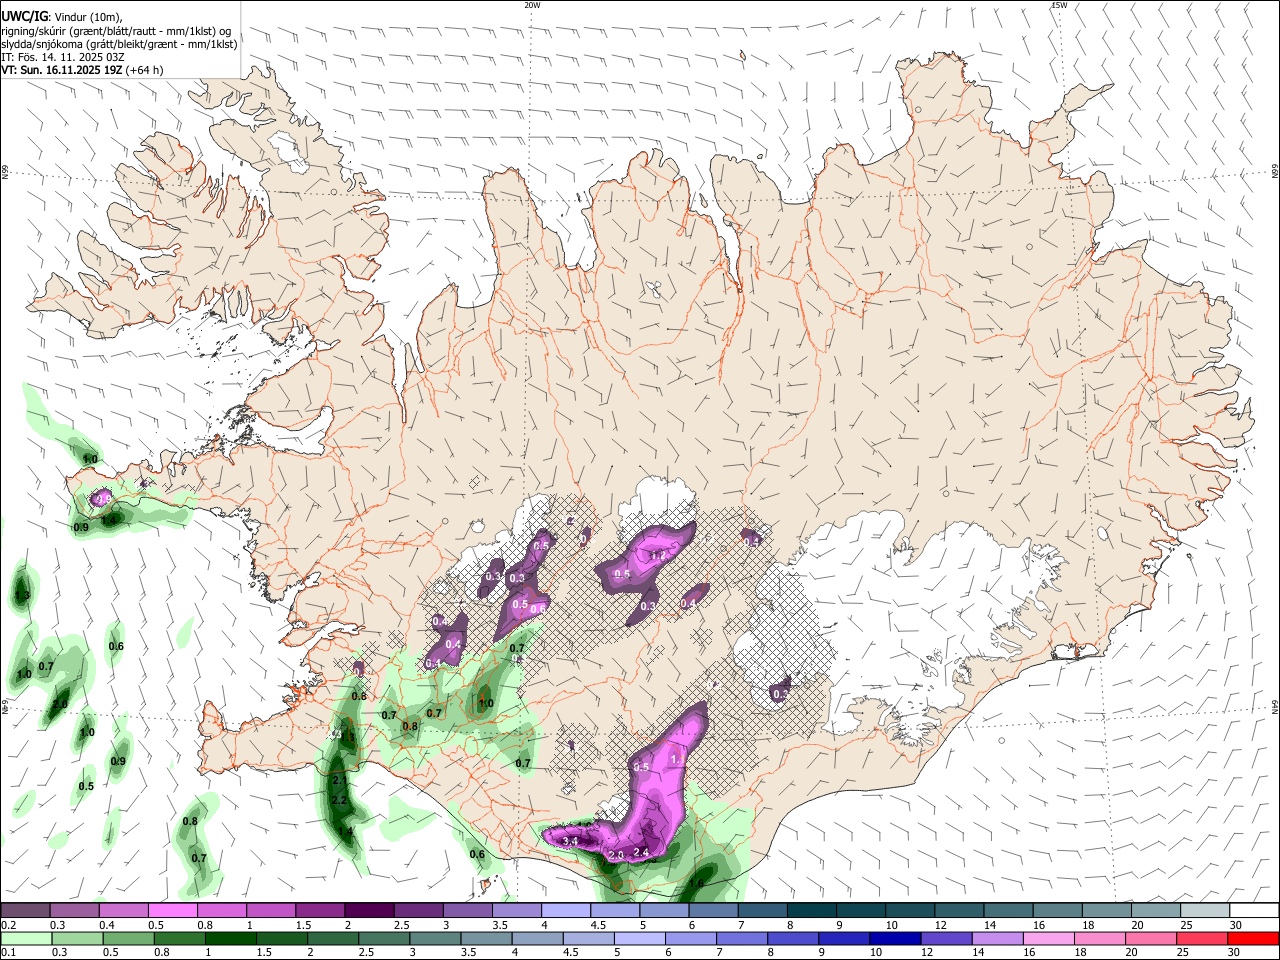
Task: Click the 'rigning/skúrir (grænt/blátt/rautt' legend description line
Action: pyautogui.click(x=116, y=30)
